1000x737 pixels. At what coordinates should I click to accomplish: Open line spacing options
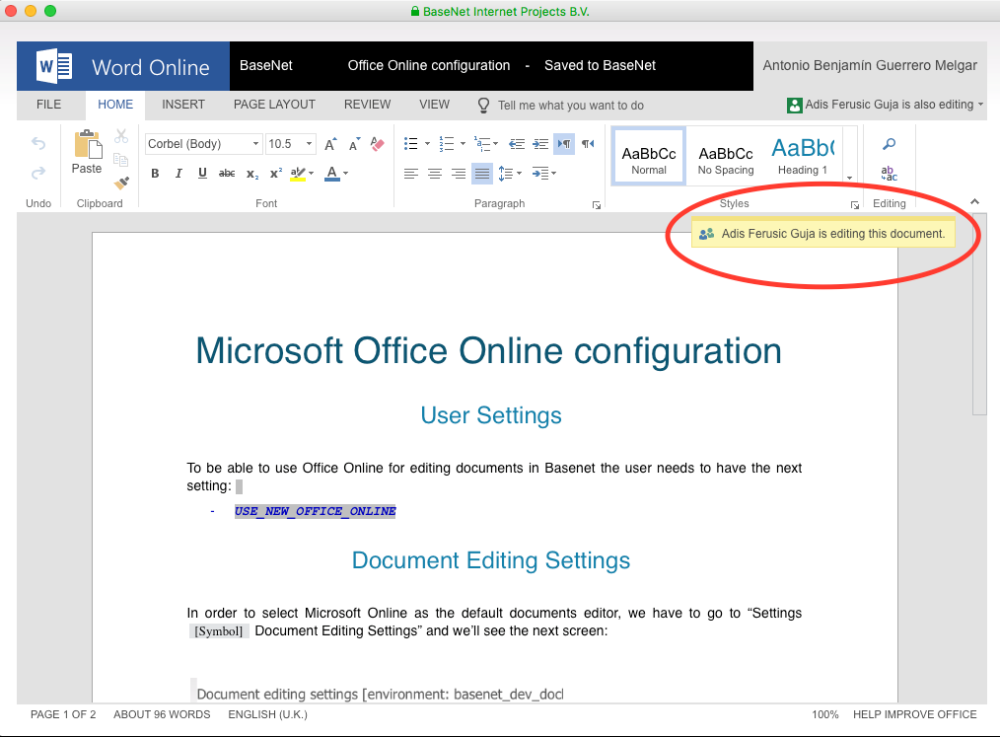point(510,173)
